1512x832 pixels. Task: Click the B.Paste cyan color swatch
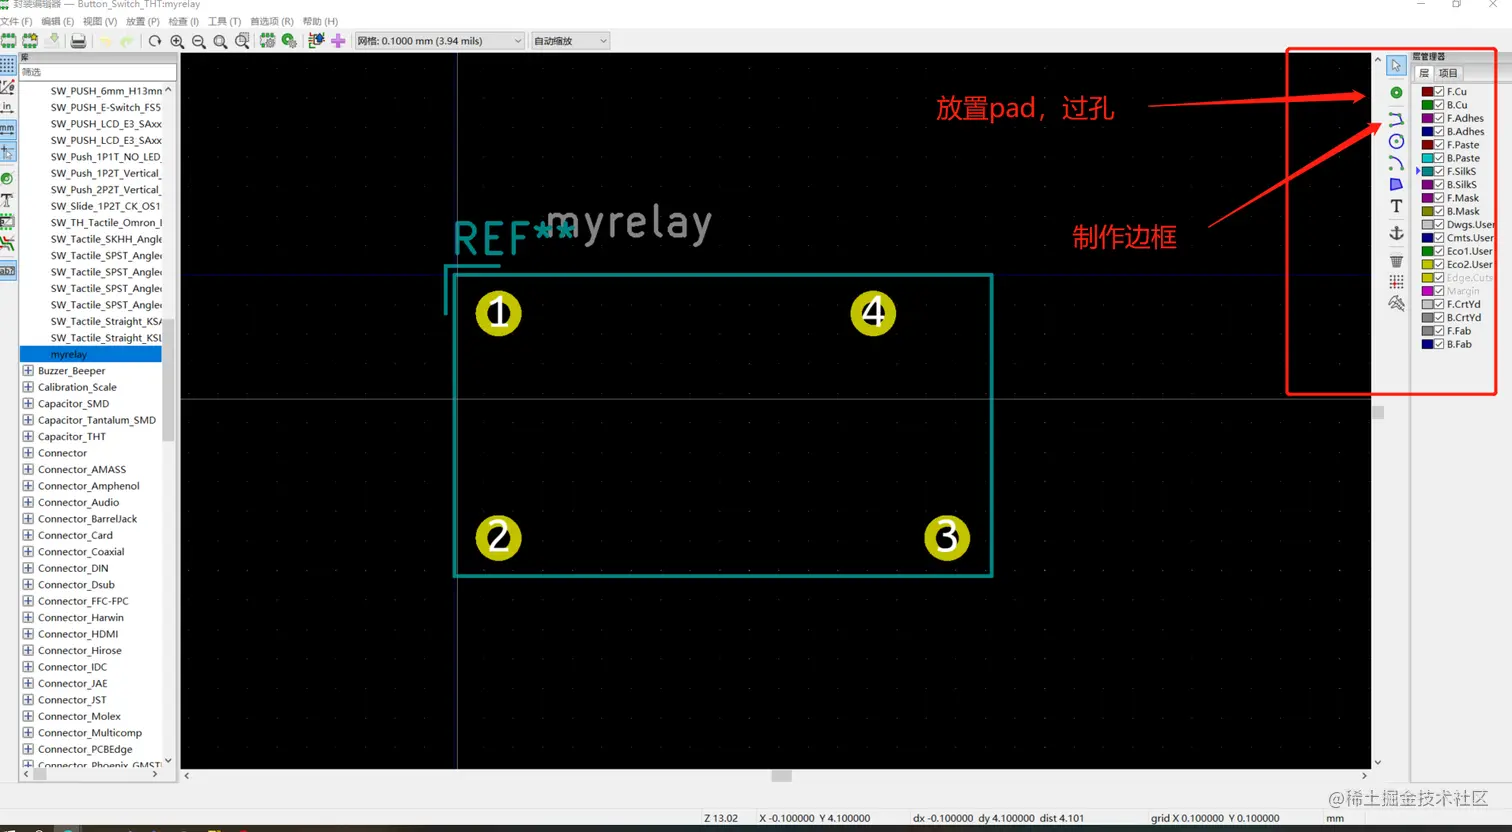point(1428,158)
